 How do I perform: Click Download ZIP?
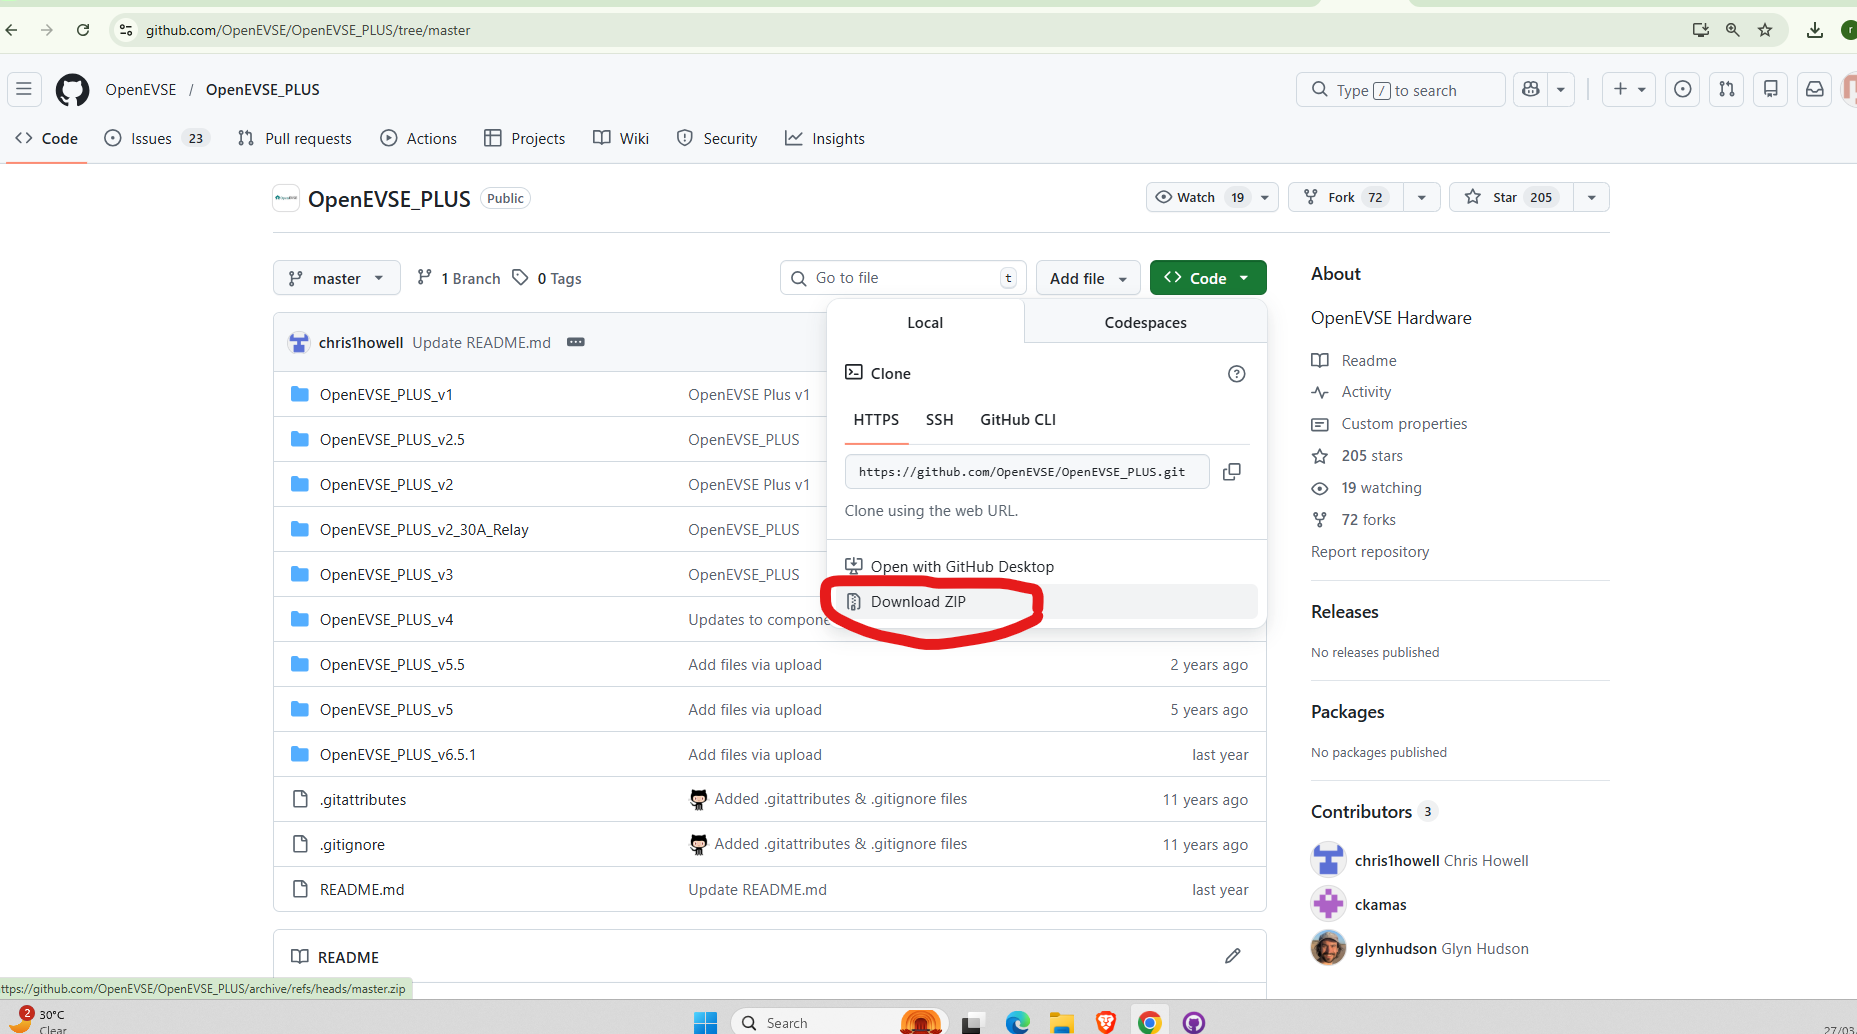coord(918,602)
